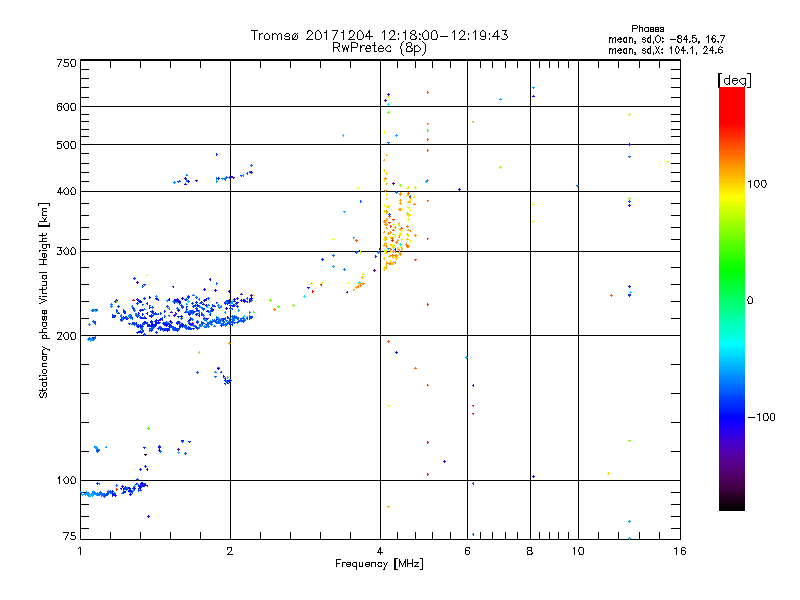Click the colorbar tick label '0'
Viewport: 800px width, 600px height.
tap(750, 301)
